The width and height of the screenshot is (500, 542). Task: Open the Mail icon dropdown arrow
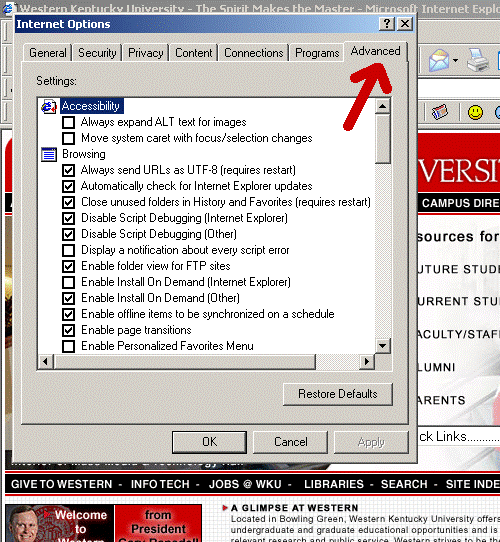[x=455, y=60]
